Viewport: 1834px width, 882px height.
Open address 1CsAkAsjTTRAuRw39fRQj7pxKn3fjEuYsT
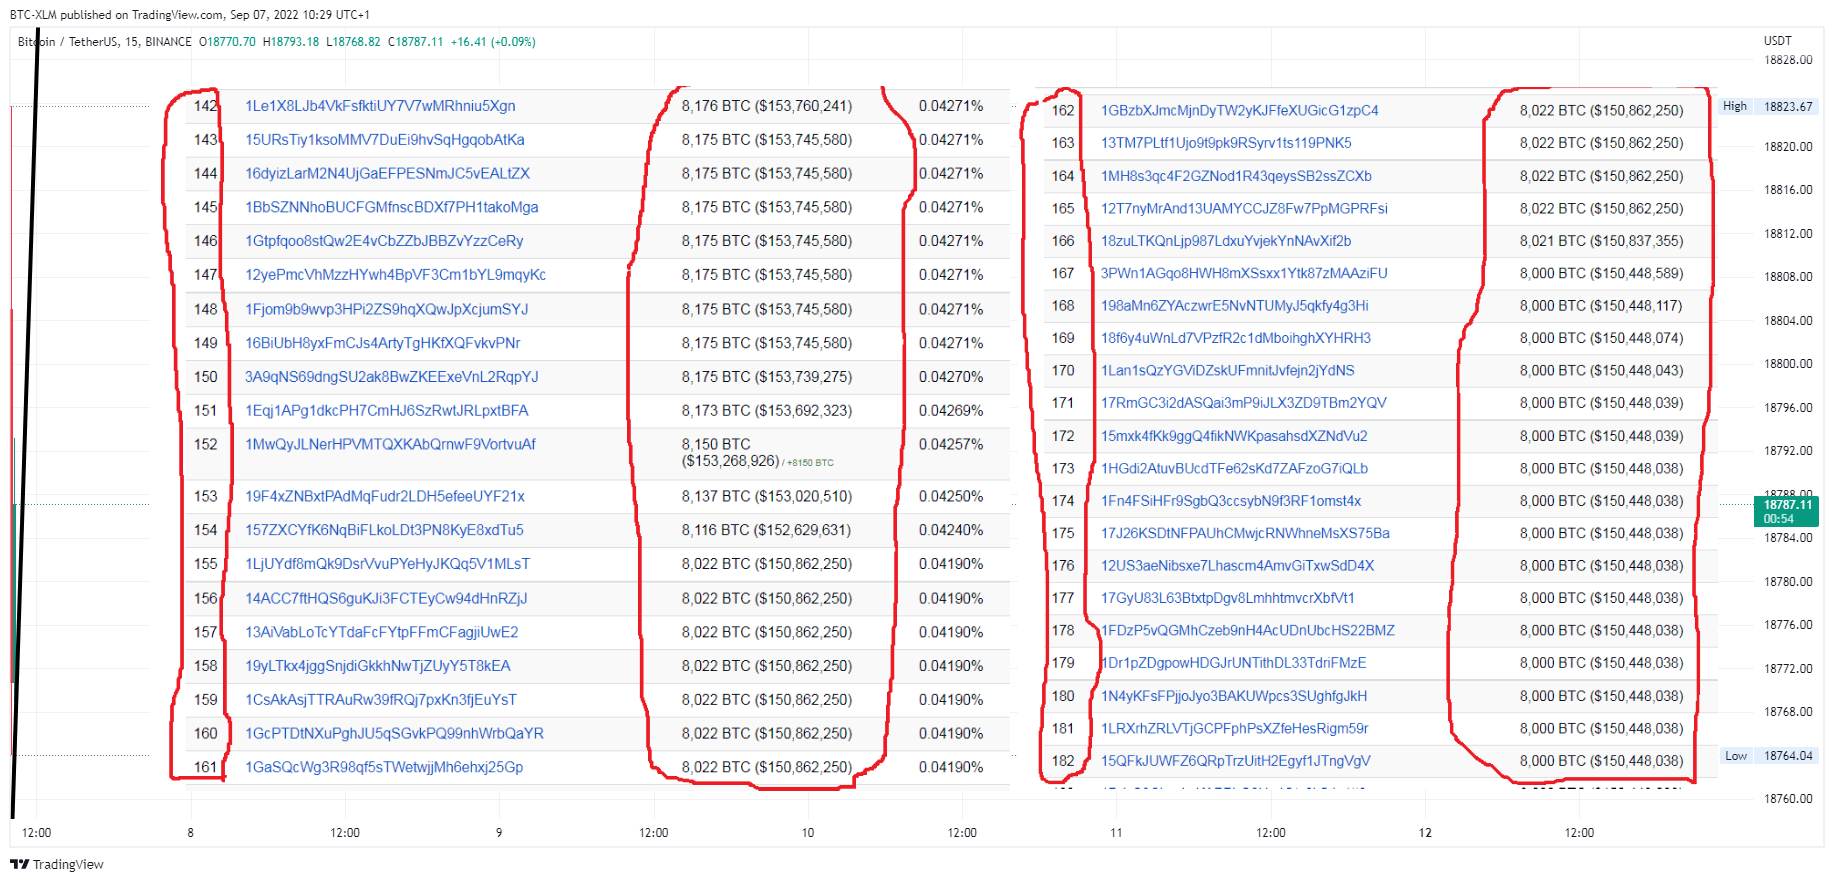point(380,700)
